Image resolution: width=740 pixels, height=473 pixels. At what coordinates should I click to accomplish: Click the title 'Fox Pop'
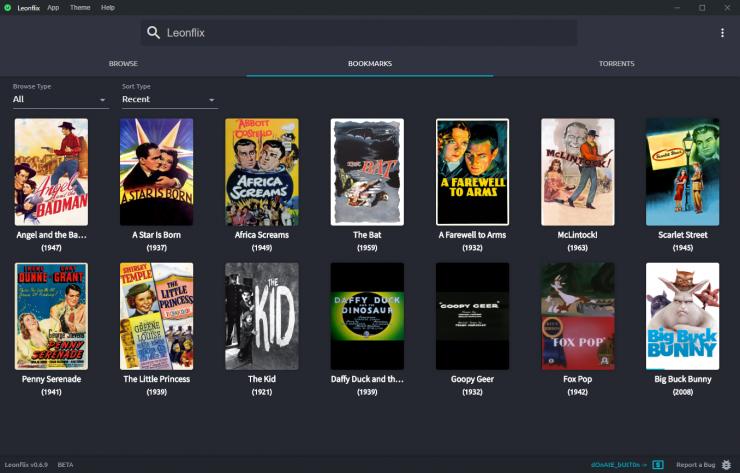click(x=578, y=379)
